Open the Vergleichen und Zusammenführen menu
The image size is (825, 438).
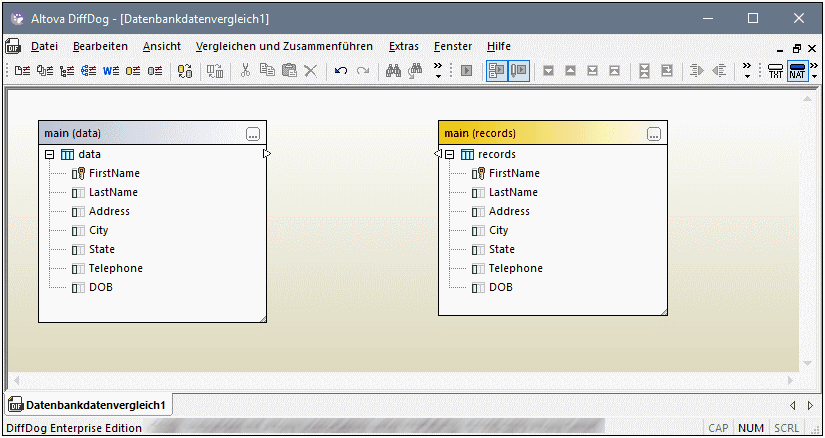pyautogui.click(x=284, y=46)
